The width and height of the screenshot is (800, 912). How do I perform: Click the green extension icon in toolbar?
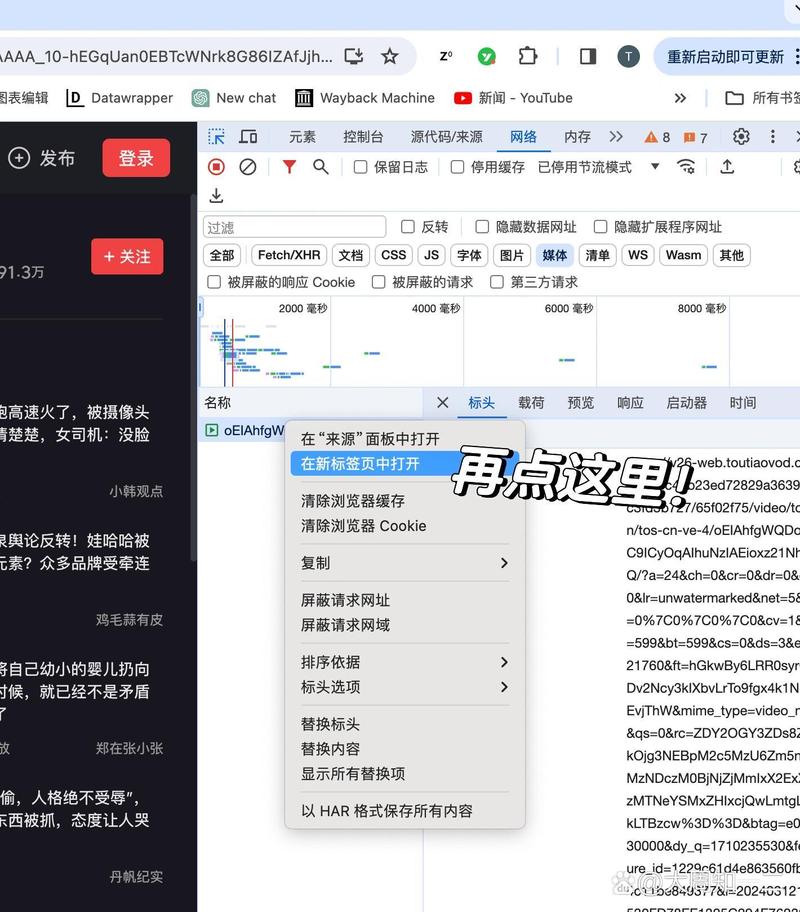pos(486,56)
